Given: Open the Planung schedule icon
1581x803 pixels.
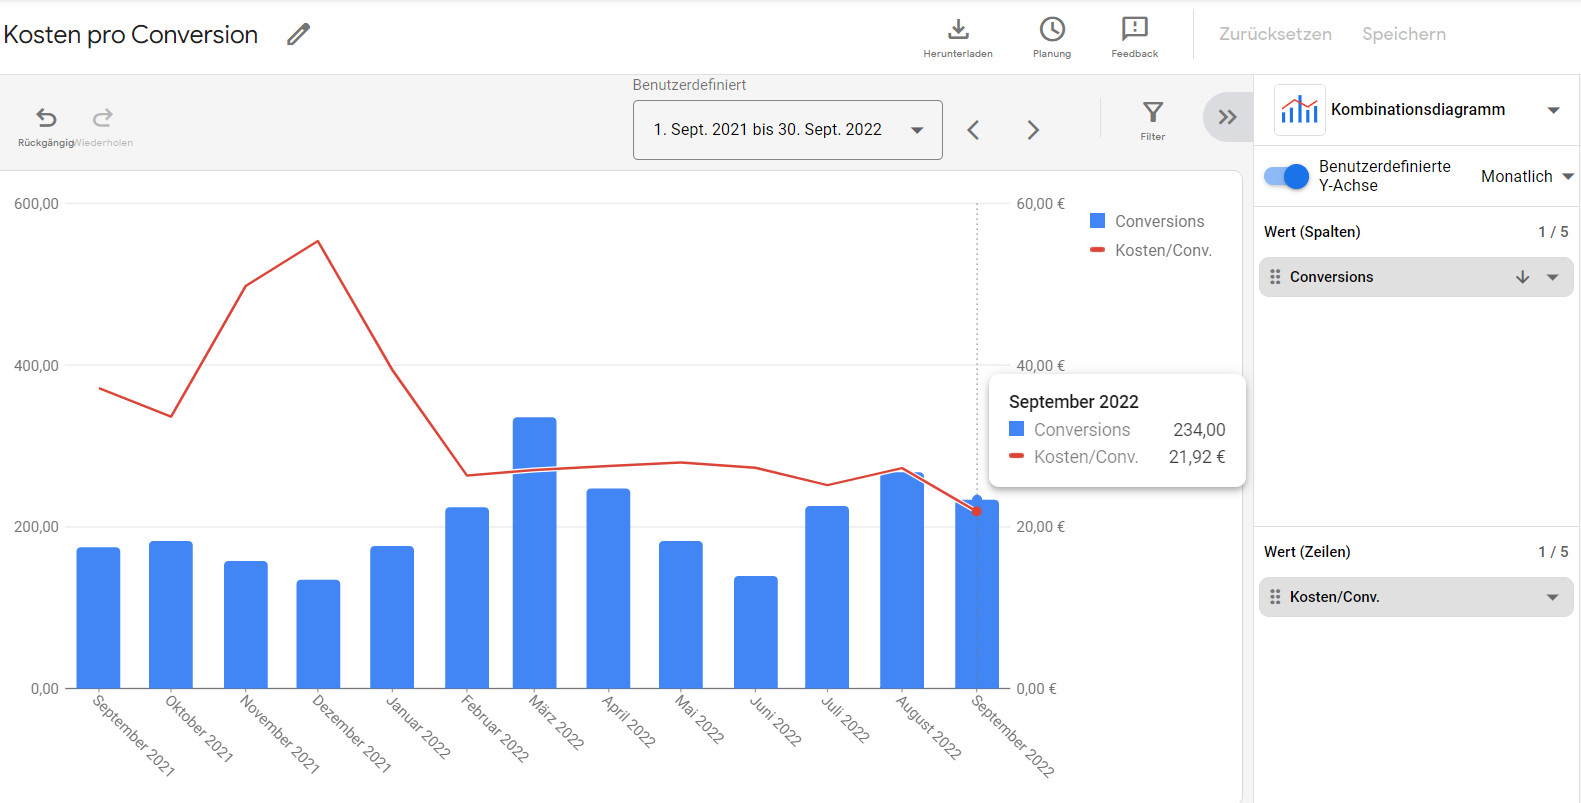Looking at the screenshot, I should click(1052, 38).
